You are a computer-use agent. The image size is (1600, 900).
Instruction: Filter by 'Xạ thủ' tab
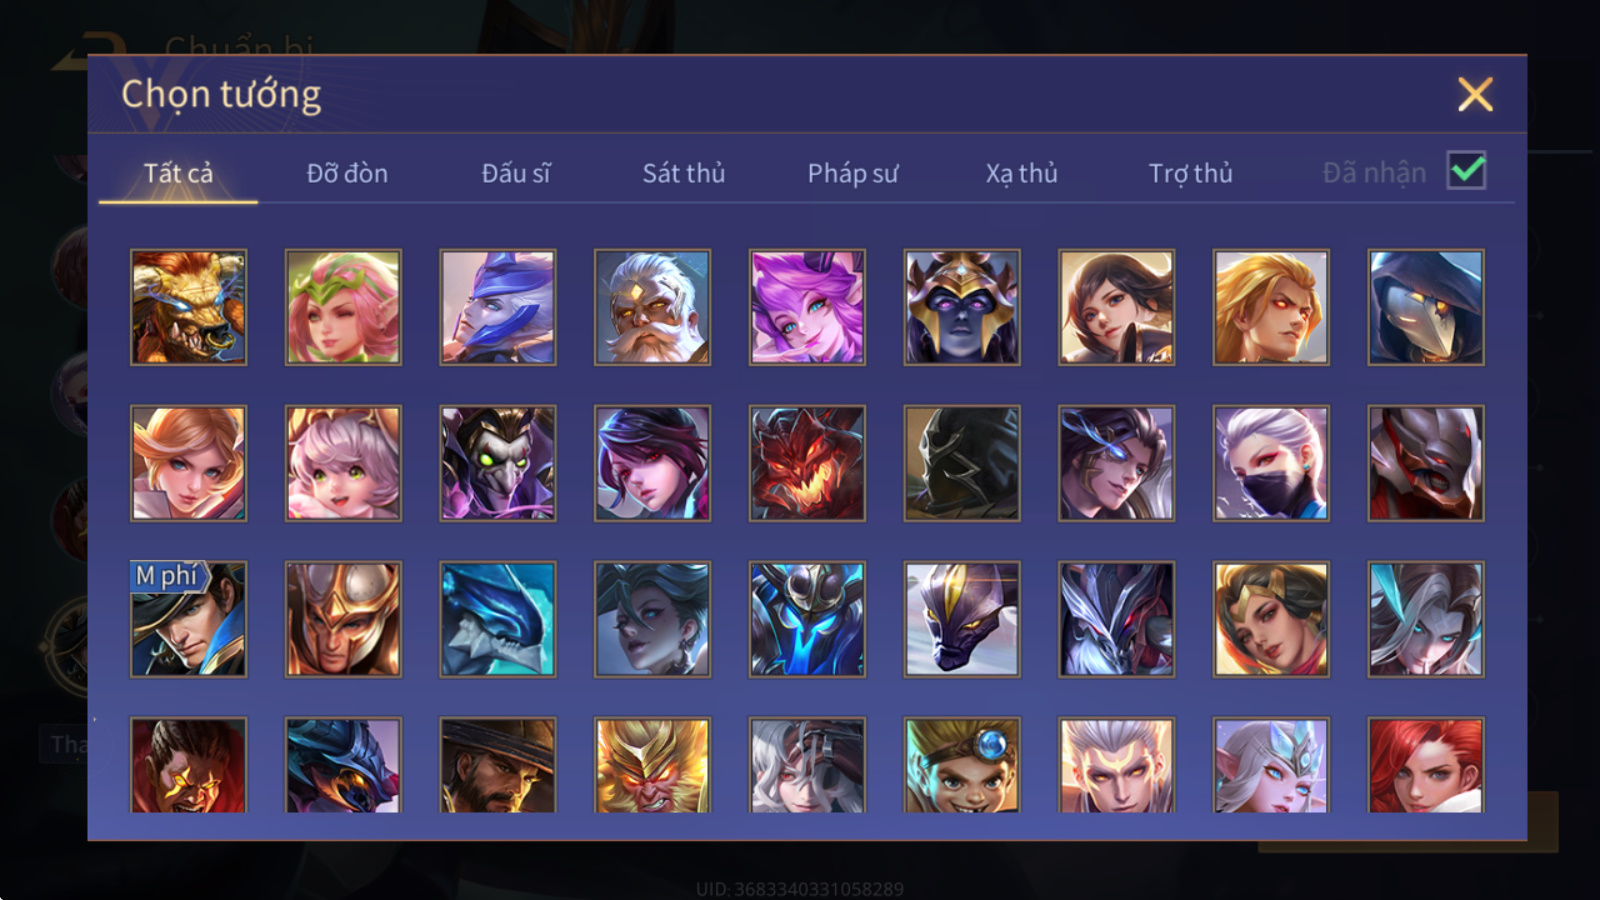point(1021,173)
